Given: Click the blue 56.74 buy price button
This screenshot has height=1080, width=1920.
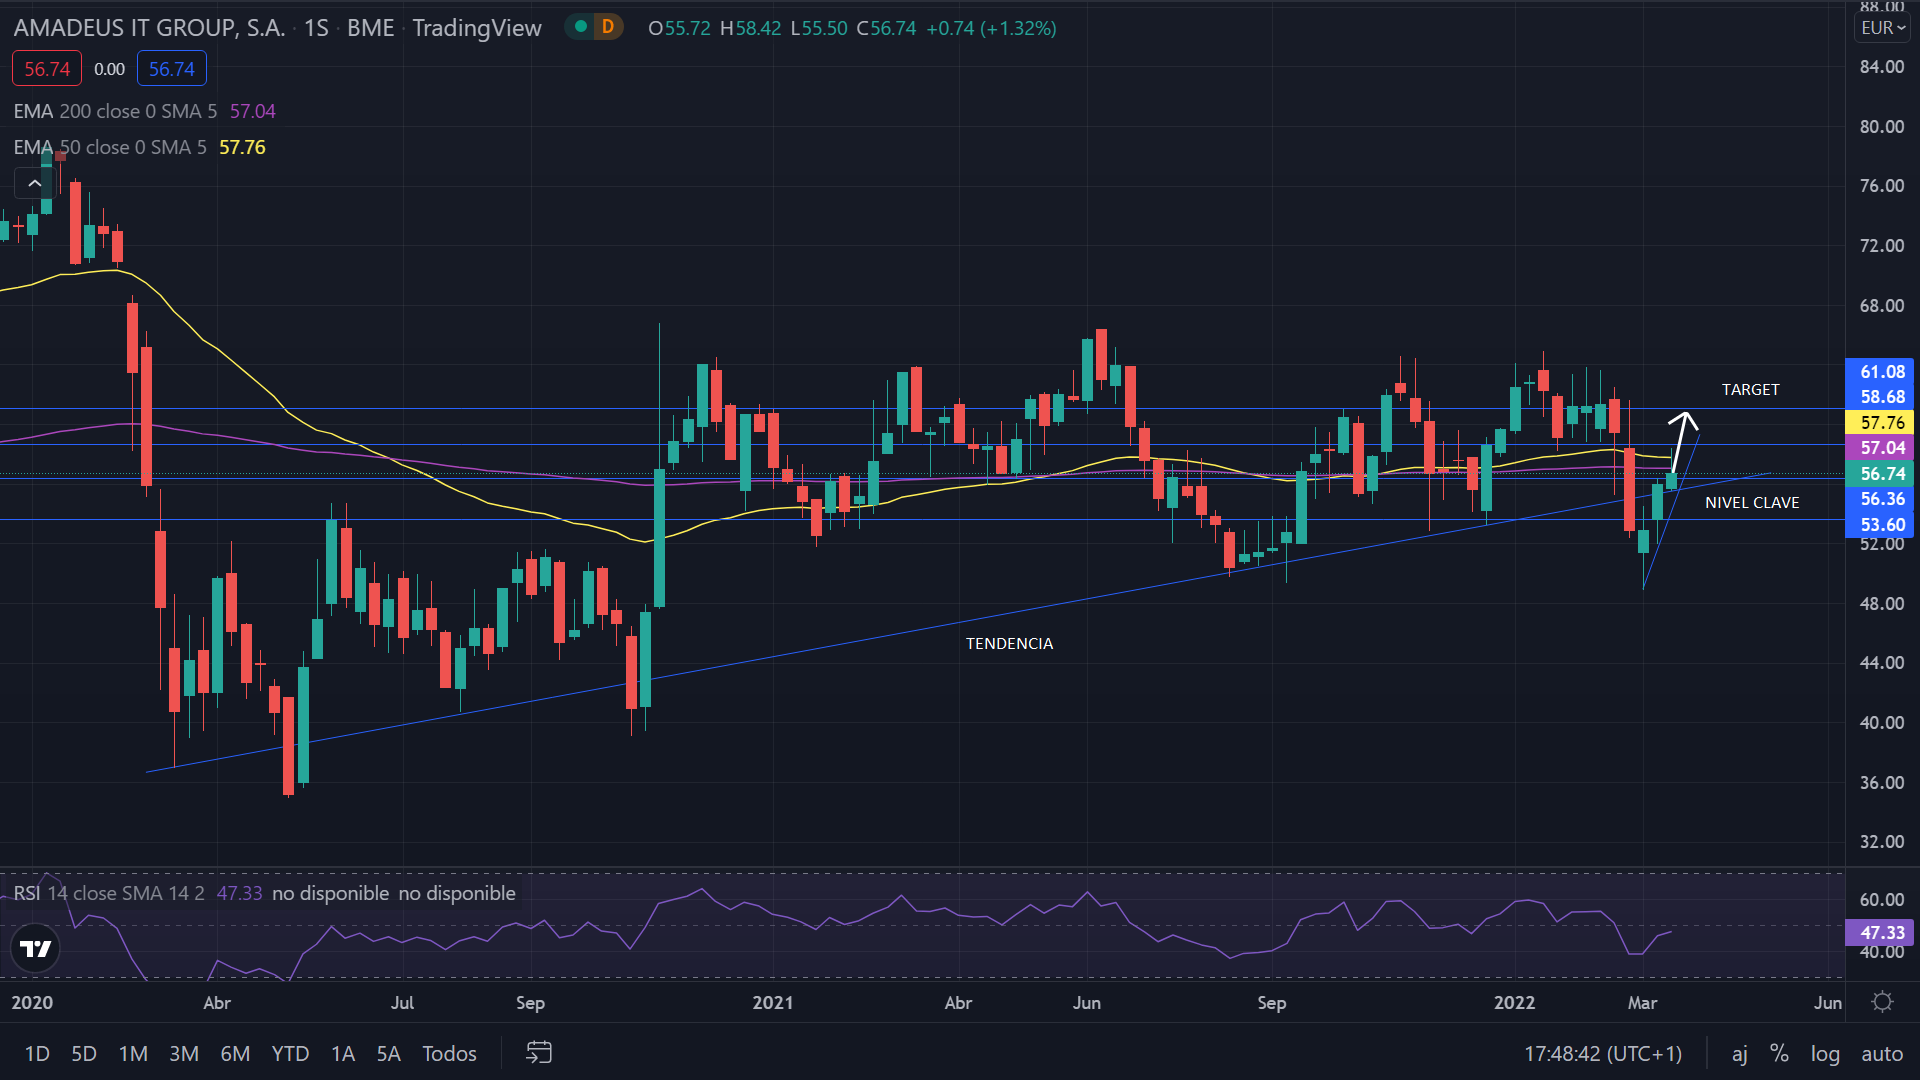Looking at the screenshot, I should (172, 69).
